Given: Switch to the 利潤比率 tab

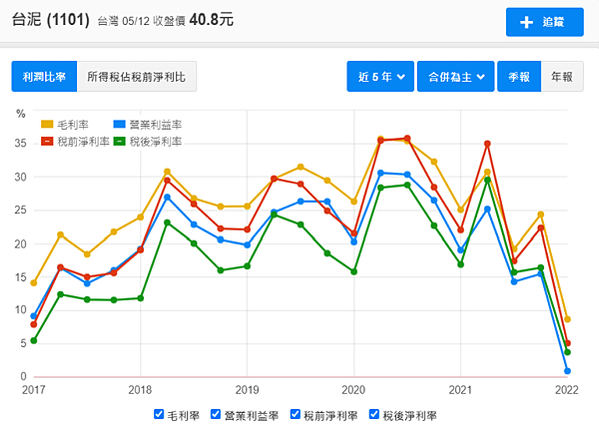Looking at the screenshot, I should 44,76.
